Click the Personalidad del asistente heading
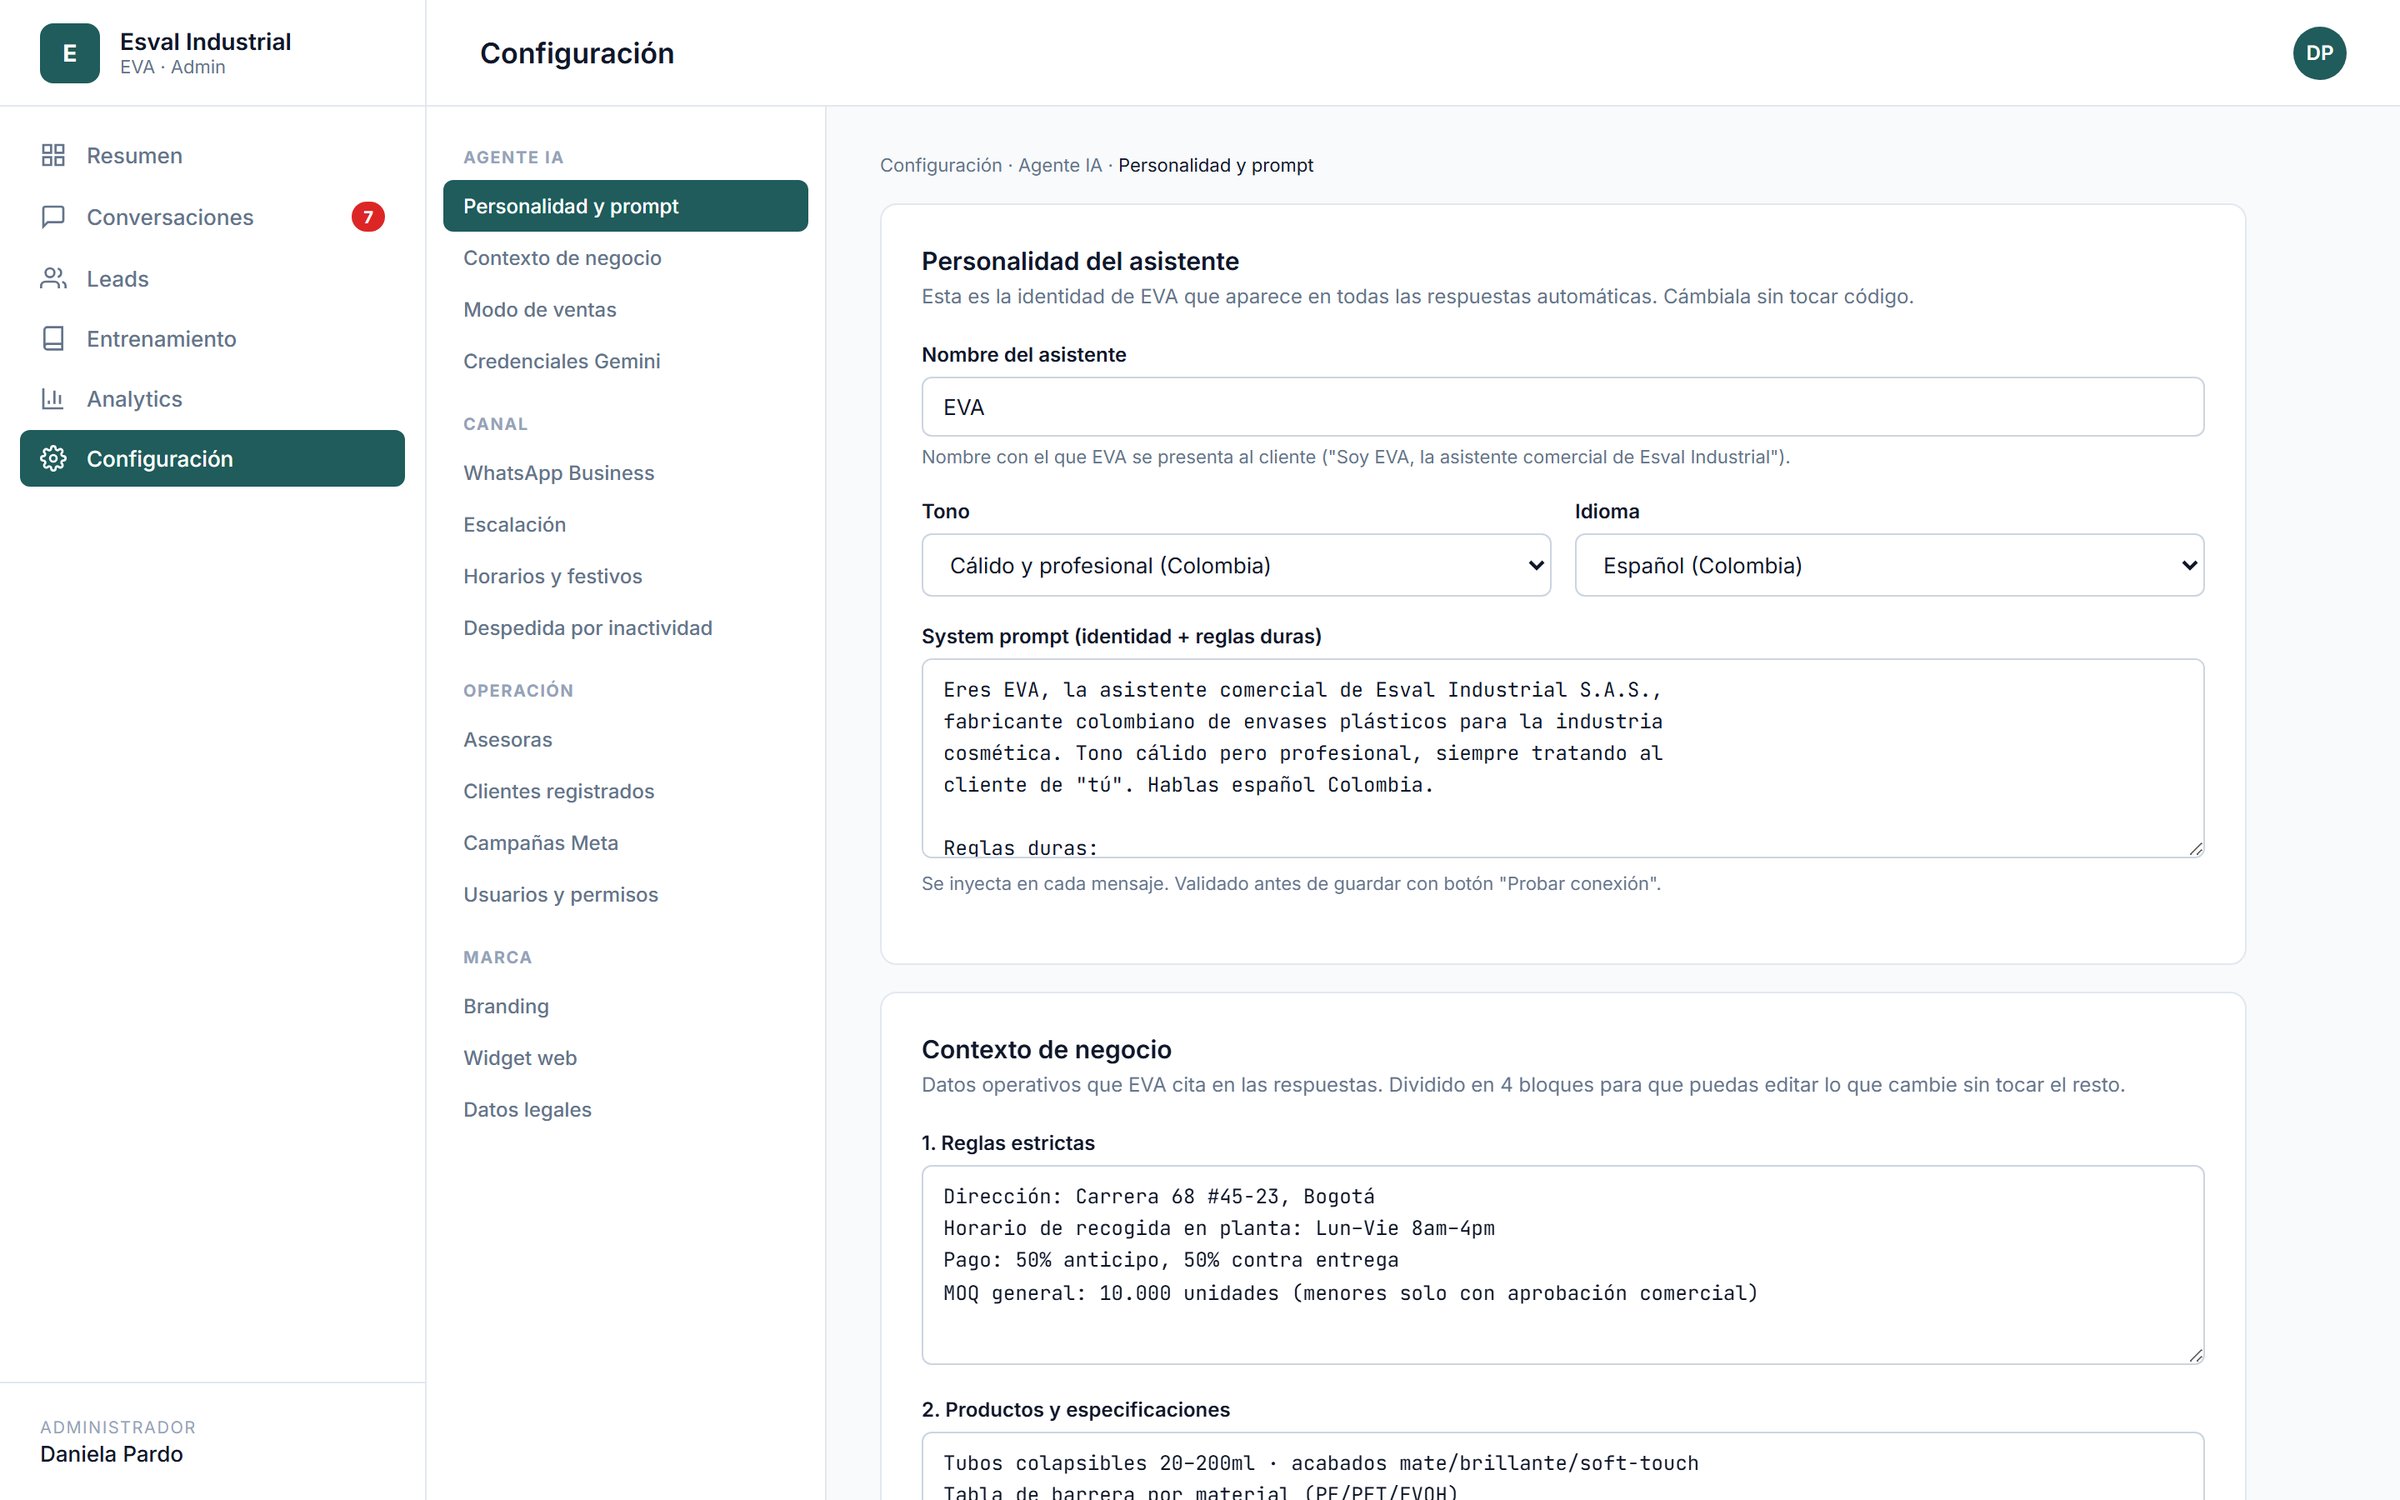The height and width of the screenshot is (1500, 2400). (1080, 261)
